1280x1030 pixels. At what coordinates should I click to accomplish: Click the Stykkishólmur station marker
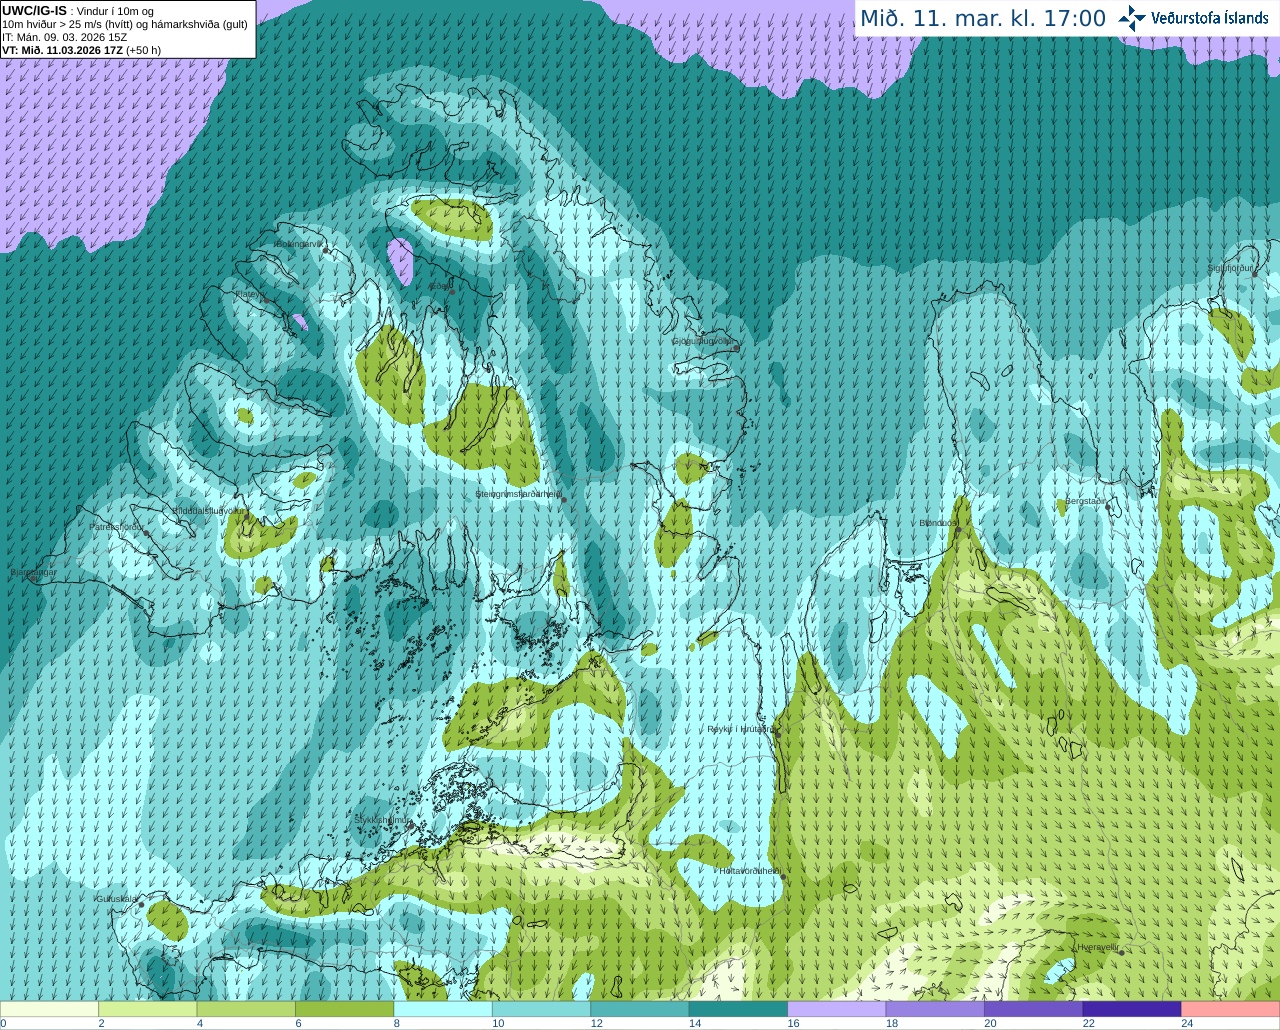[x=410, y=826]
